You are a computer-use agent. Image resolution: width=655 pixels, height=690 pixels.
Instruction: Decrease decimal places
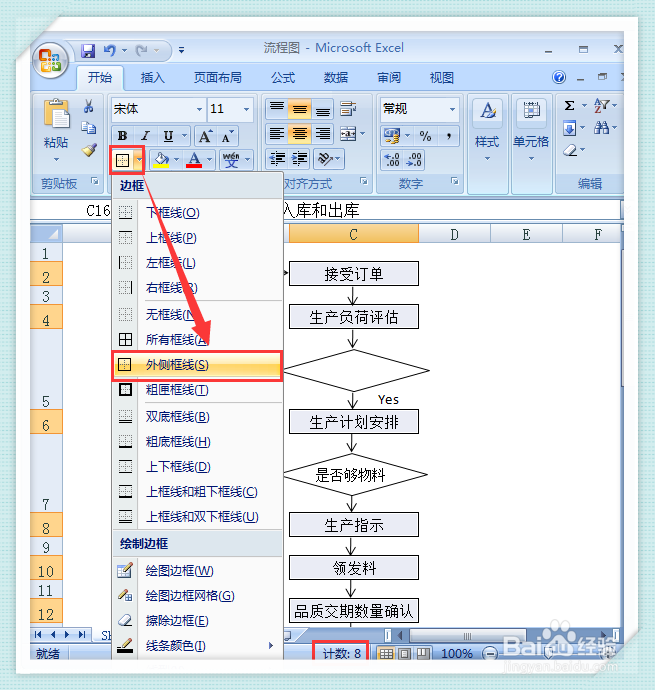pos(414,159)
